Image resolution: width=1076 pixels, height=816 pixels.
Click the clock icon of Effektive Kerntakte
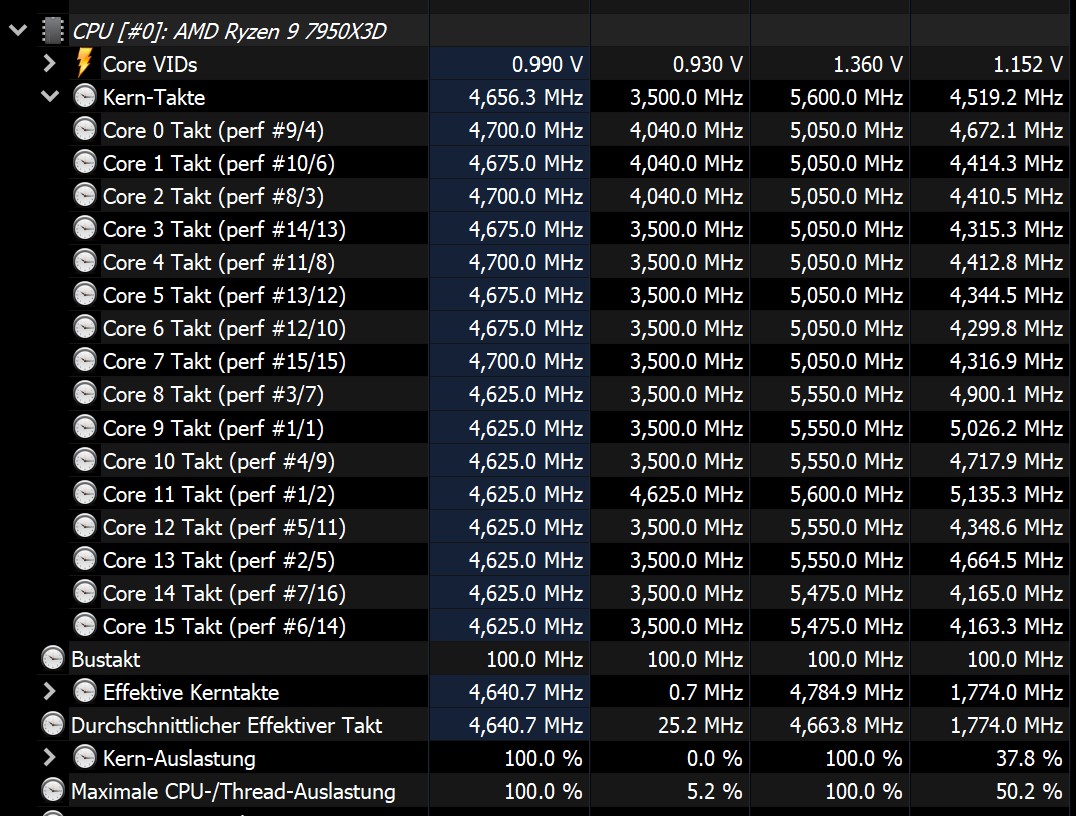(x=85, y=691)
